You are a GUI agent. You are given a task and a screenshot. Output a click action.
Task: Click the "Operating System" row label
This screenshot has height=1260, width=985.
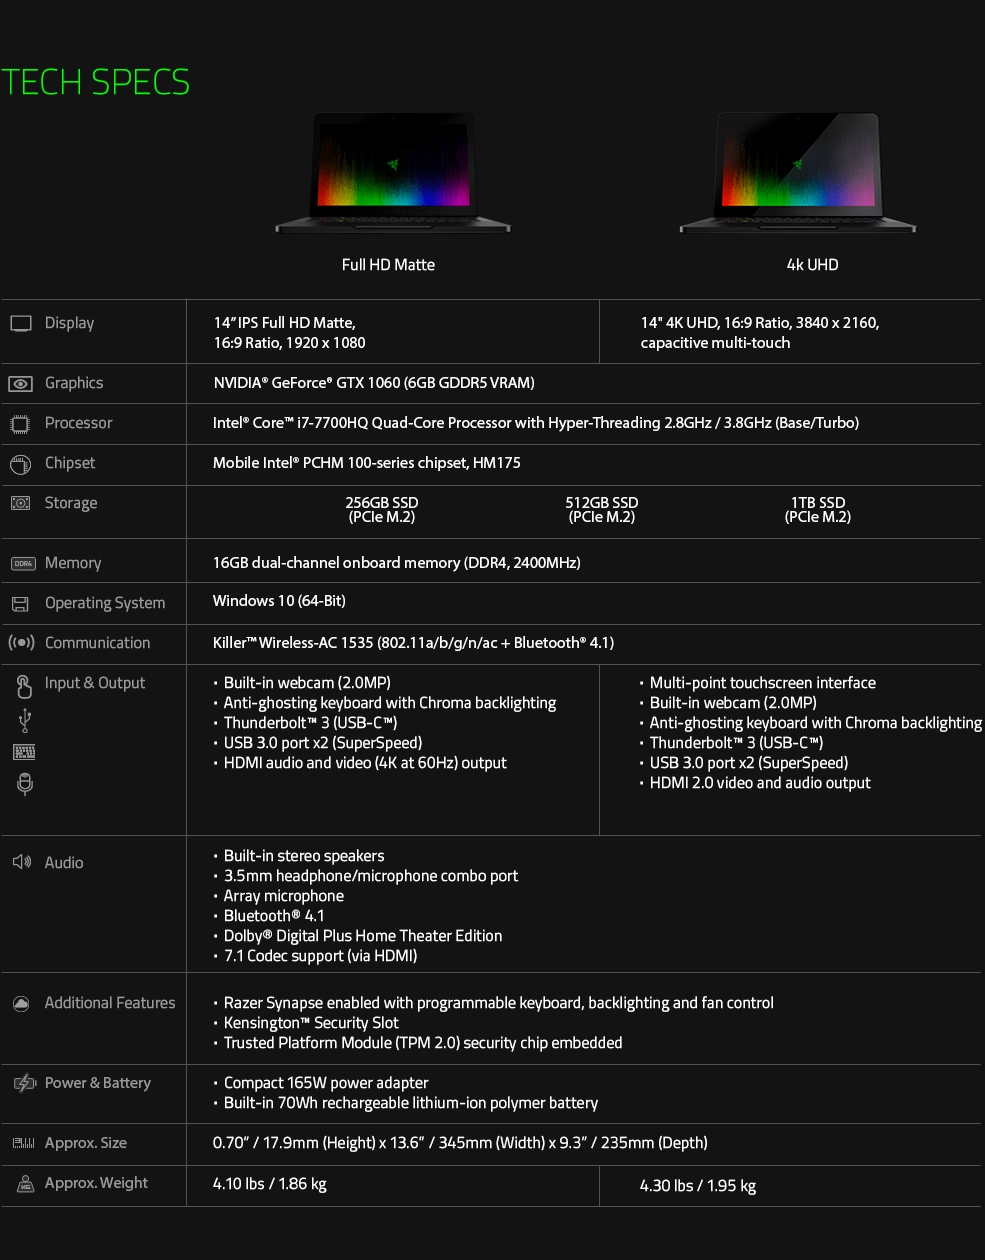coord(105,603)
